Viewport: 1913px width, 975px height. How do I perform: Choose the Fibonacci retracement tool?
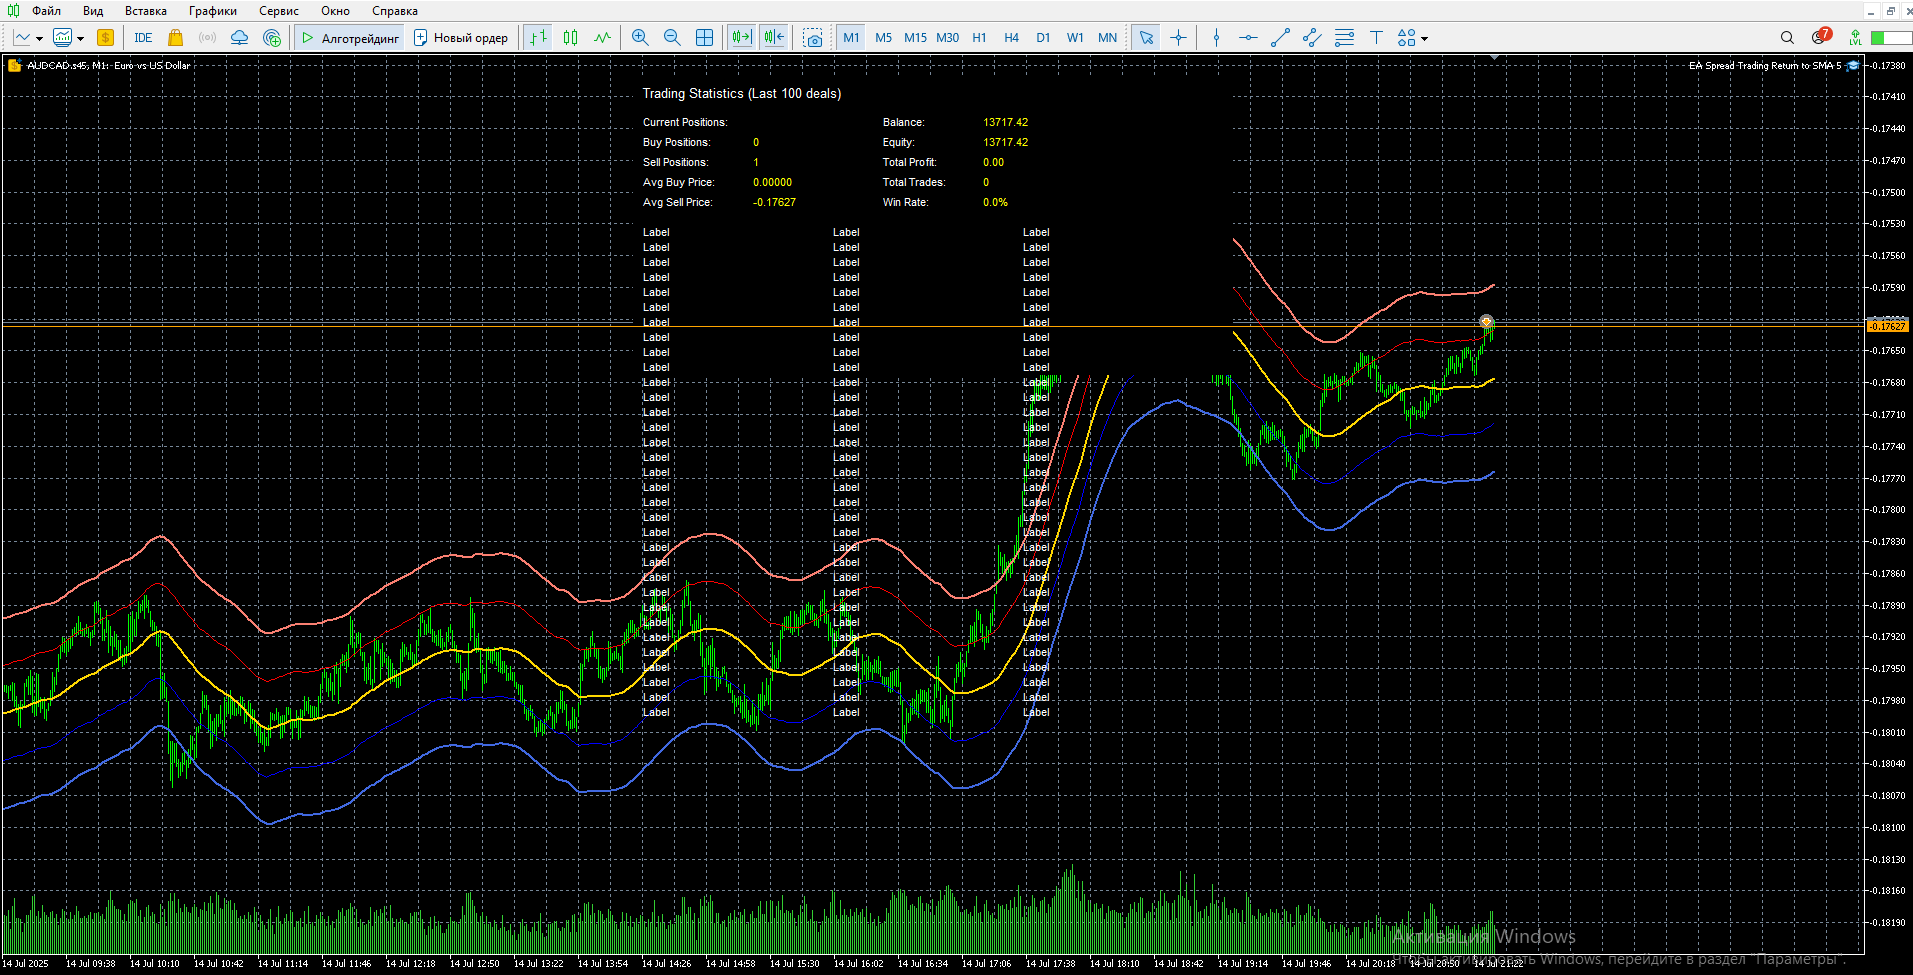[x=1344, y=38]
